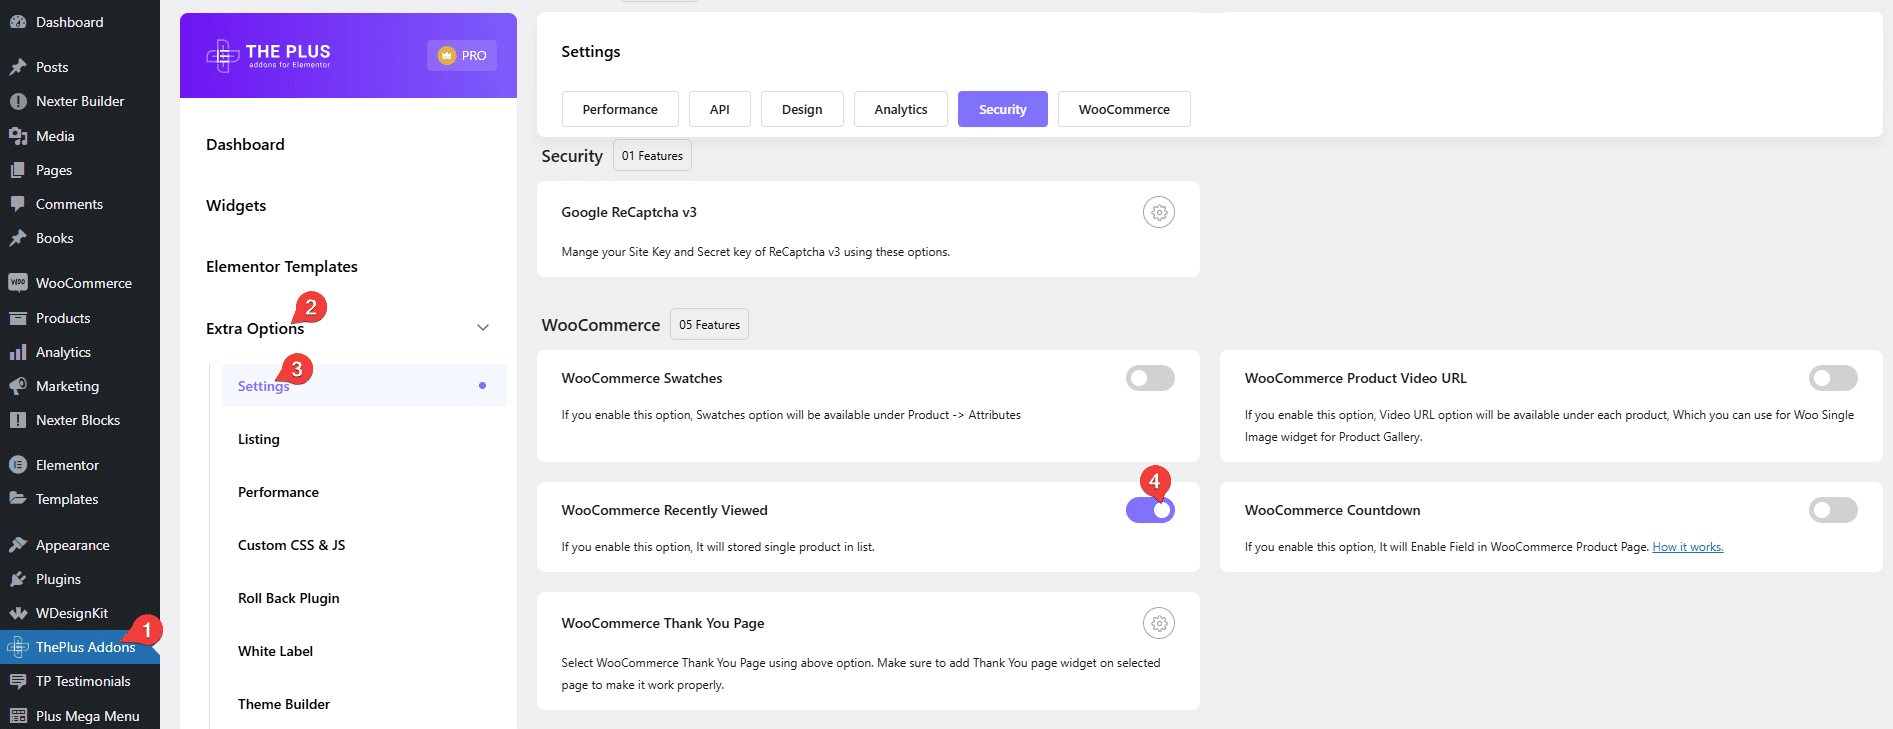This screenshot has width=1893, height=729.
Task: Select the WooCommerce settings tab
Action: [1123, 109]
